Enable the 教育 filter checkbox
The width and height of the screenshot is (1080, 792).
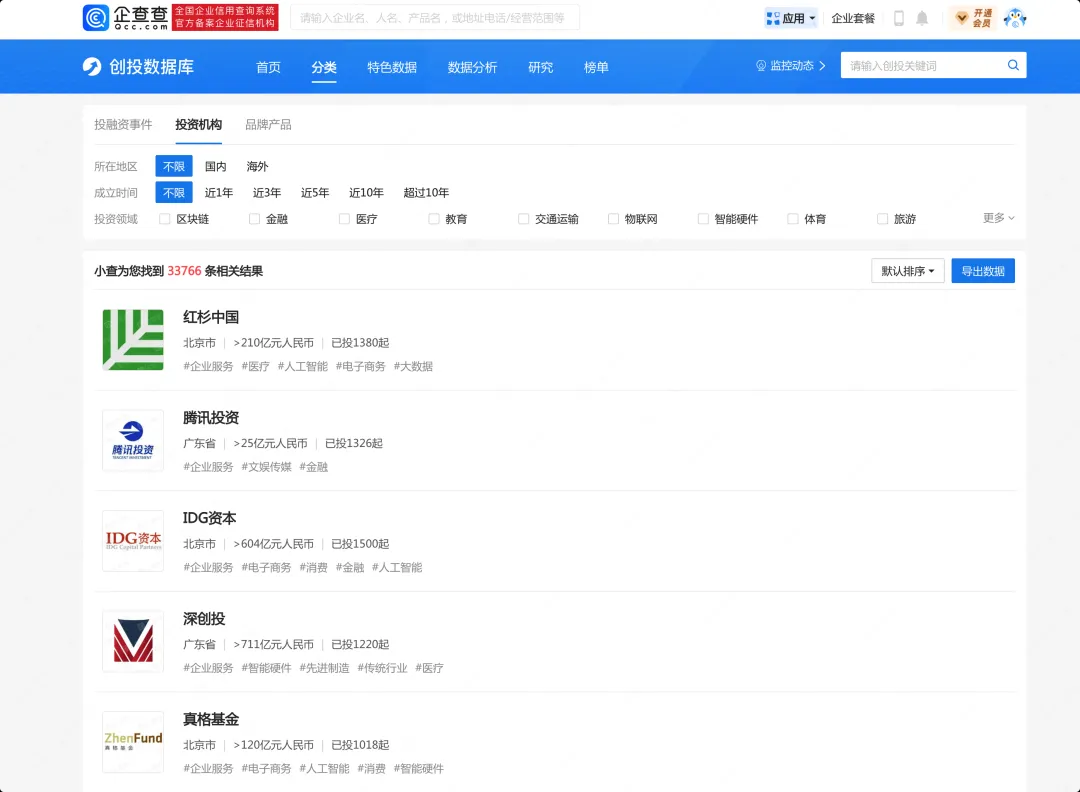(x=434, y=219)
